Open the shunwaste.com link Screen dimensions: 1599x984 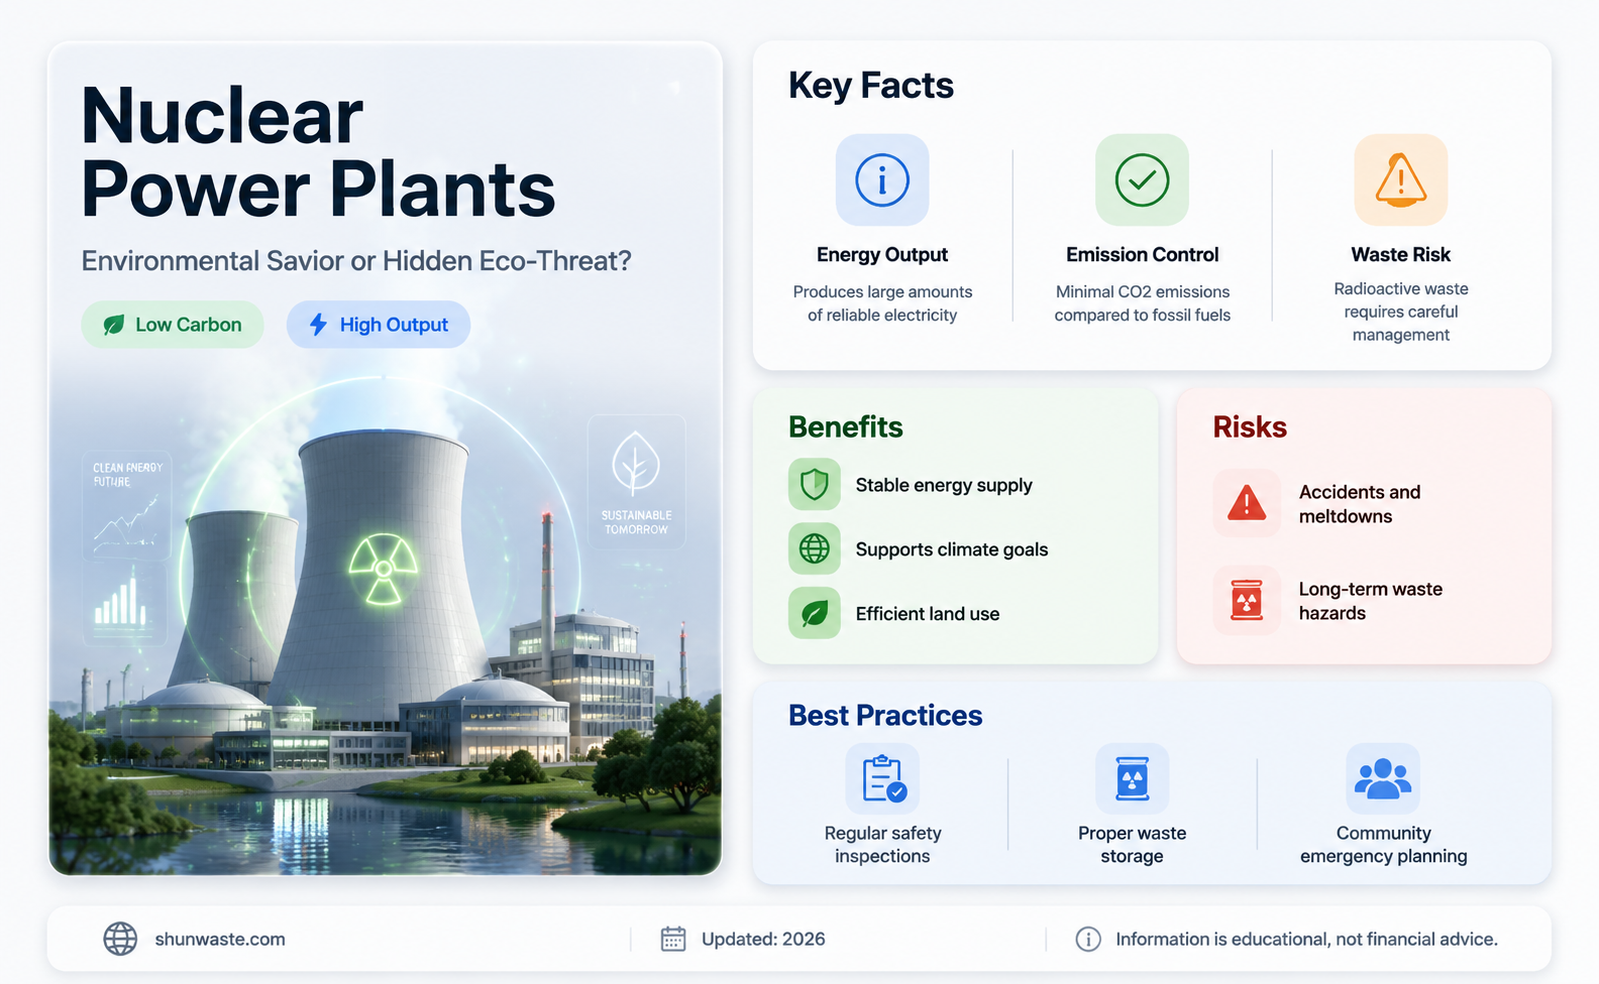[220, 939]
